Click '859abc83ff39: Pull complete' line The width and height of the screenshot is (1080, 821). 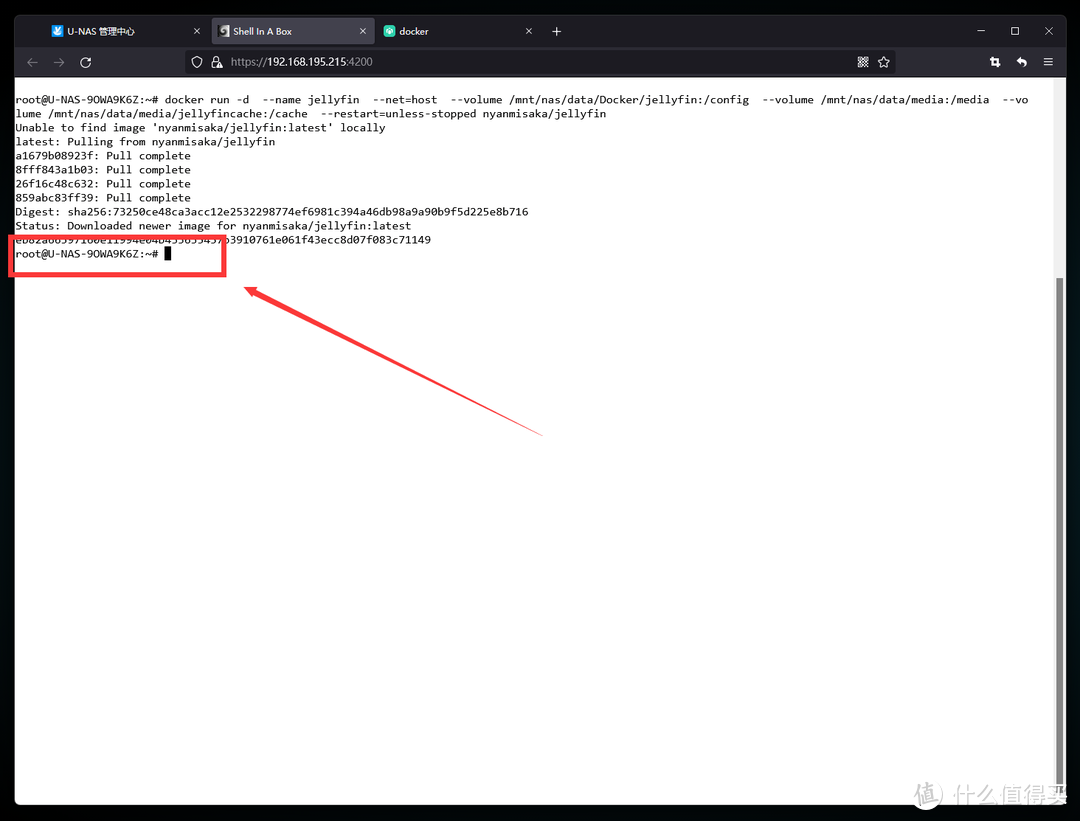(103, 198)
